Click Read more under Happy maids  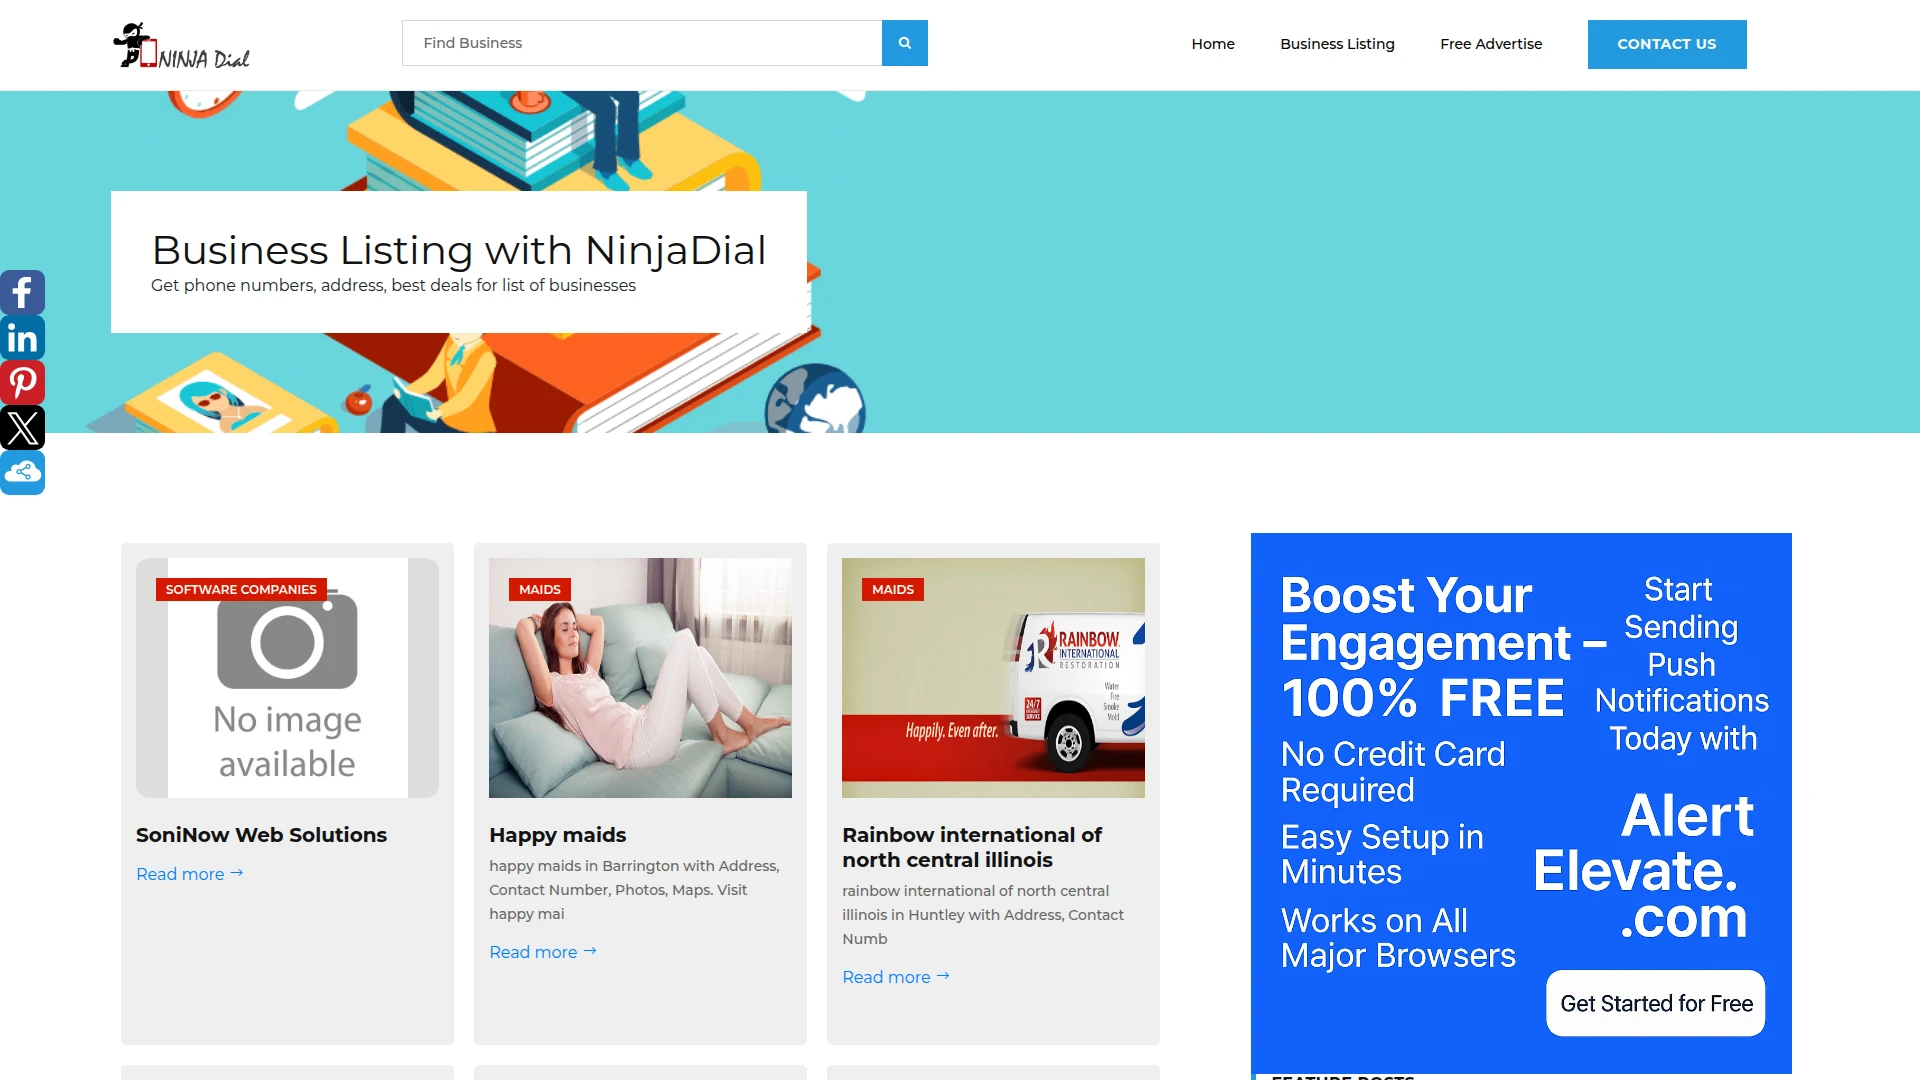[543, 952]
